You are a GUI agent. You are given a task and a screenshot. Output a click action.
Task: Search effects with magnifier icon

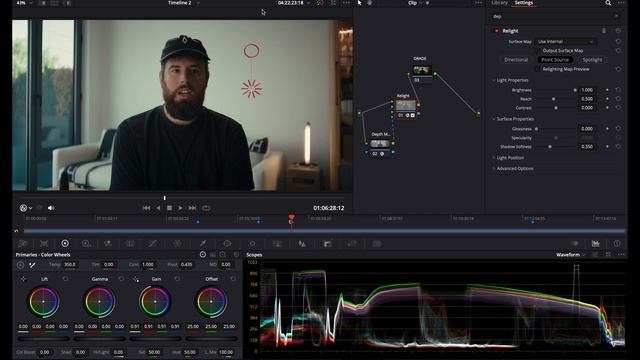[608, 3]
